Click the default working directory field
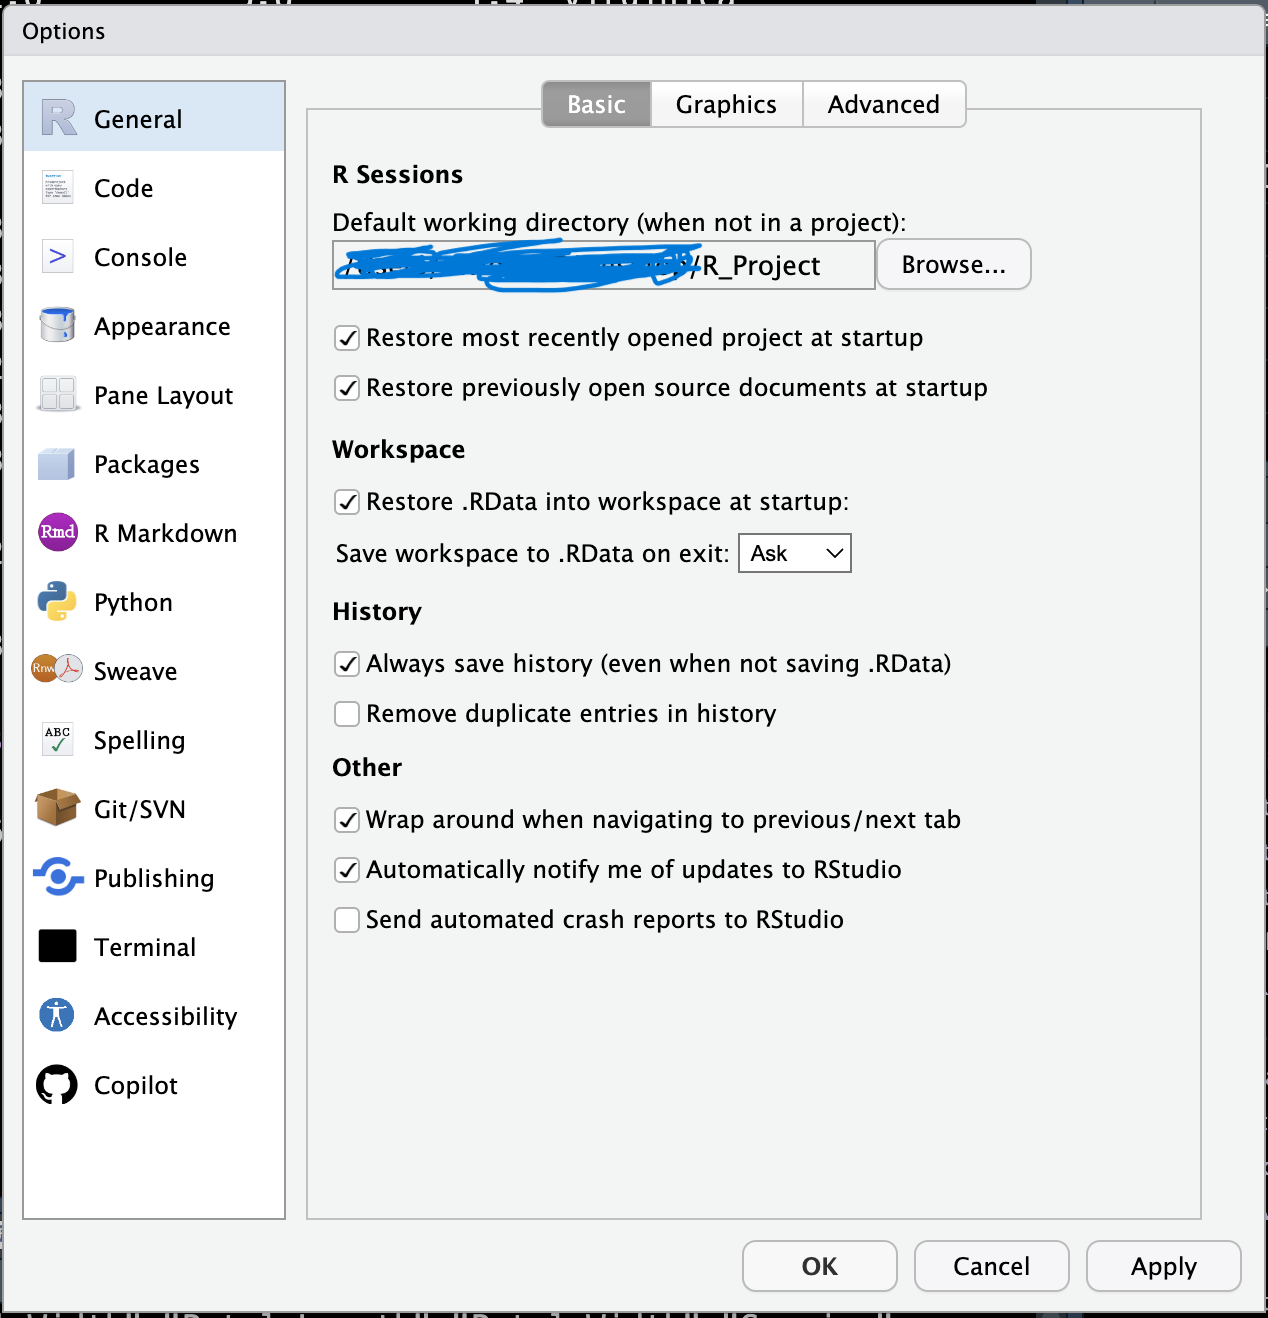The width and height of the screenshot is (1268, 1318). (x=604, y=264)
